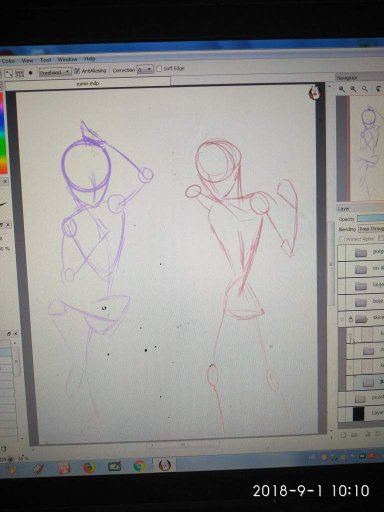Click the new layer icon below layer list
Viewport: 384px width, 512px height.
343,435
